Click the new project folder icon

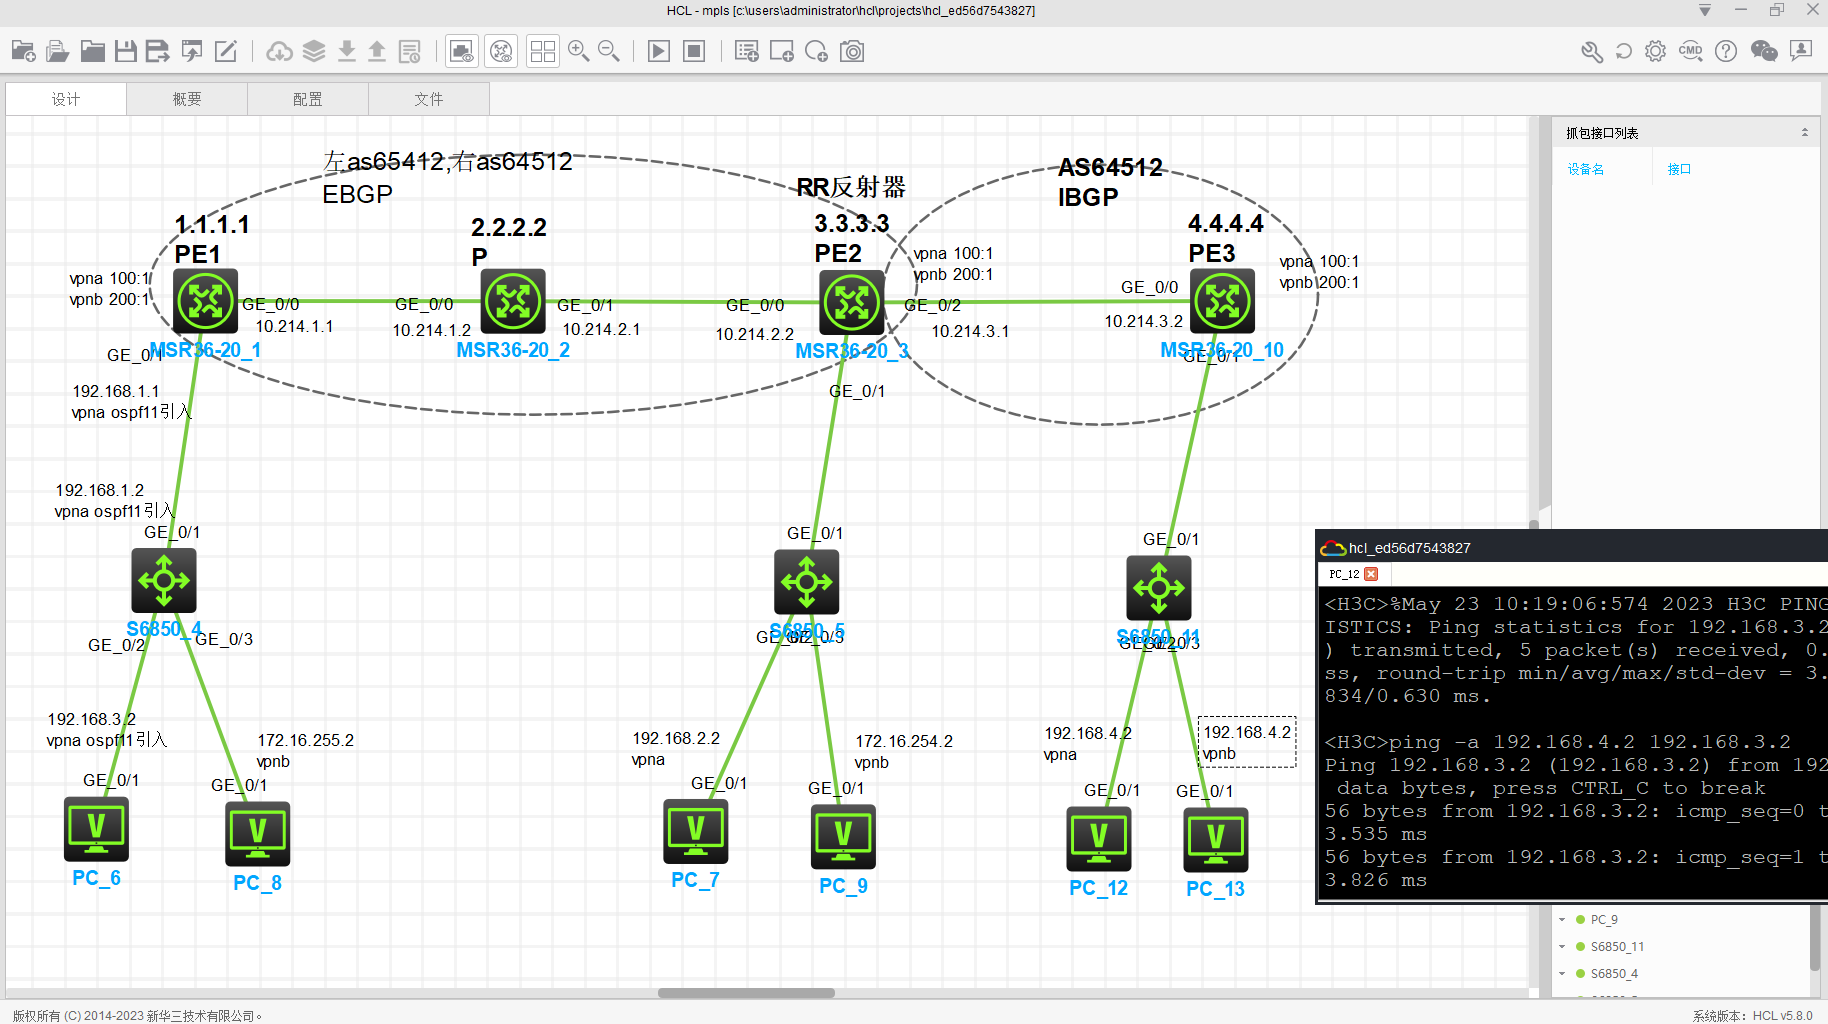tap(23, 51)
